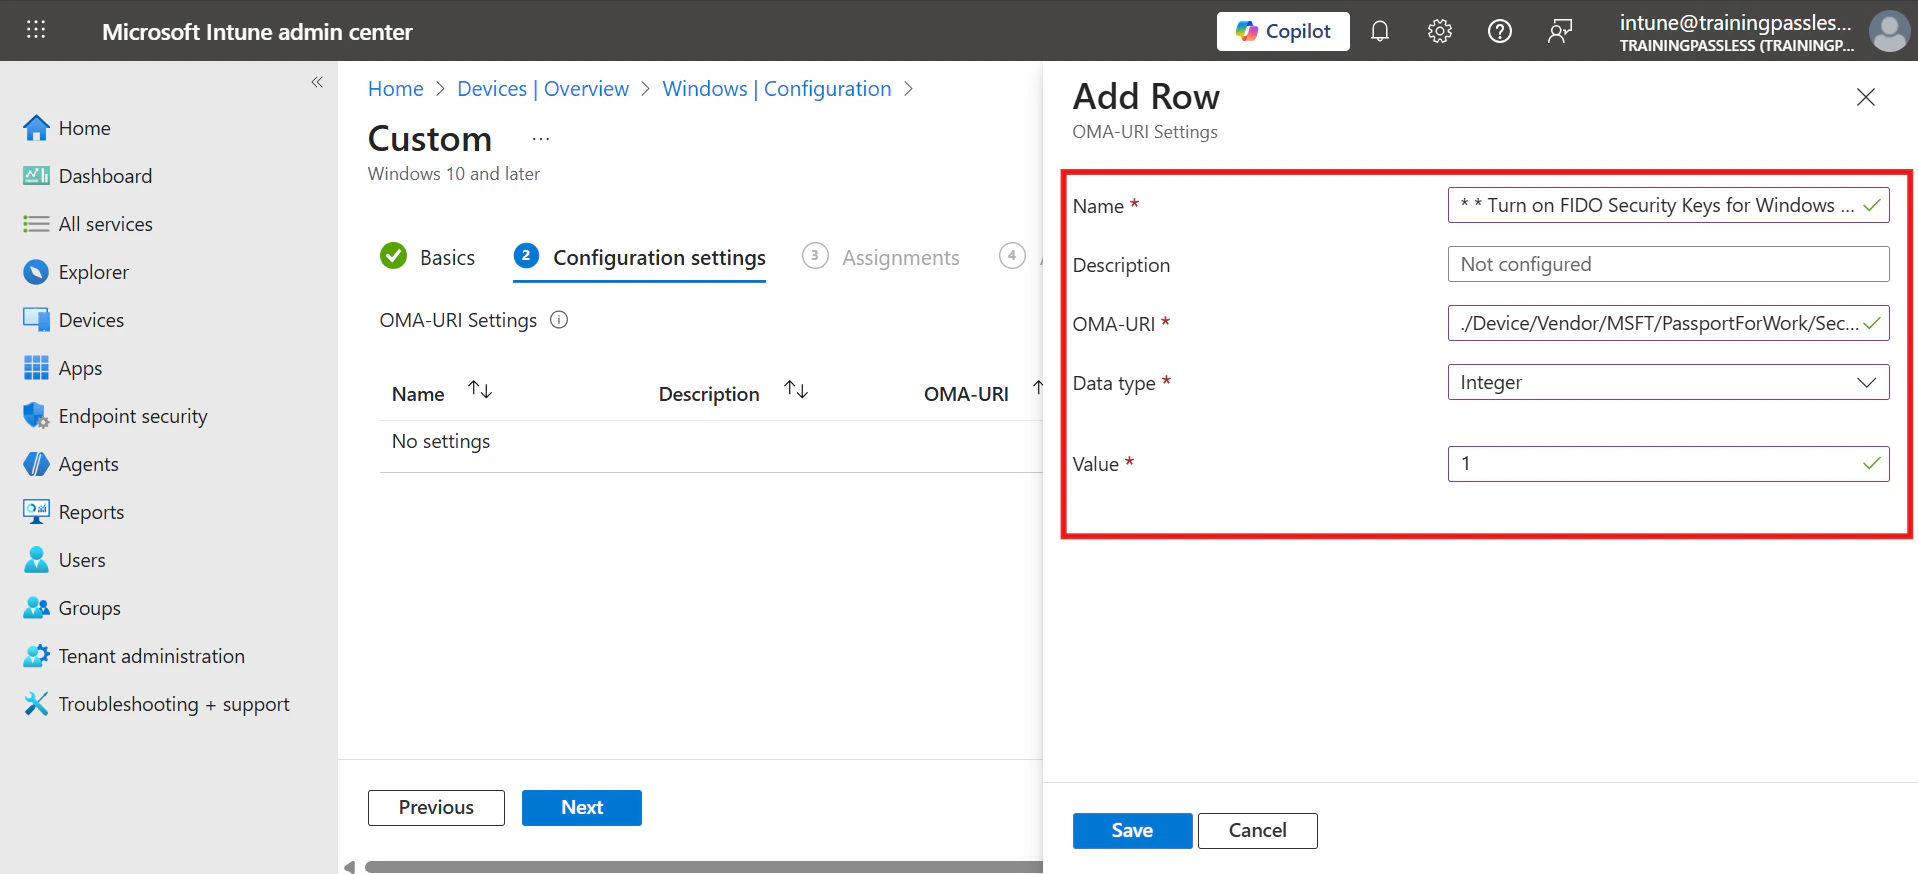The width and height of the screenshot is (1918, 874).
Task: Show the OMA-URI Settings info tooltip icon
Action: 559,320
